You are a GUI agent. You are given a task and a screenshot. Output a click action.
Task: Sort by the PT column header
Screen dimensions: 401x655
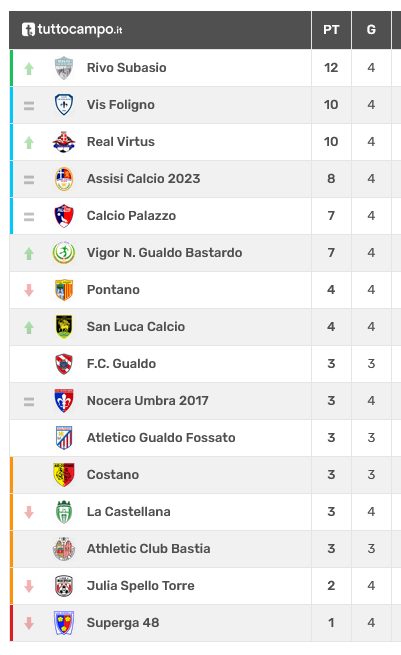pyautogui.click(x=331, y=30)
